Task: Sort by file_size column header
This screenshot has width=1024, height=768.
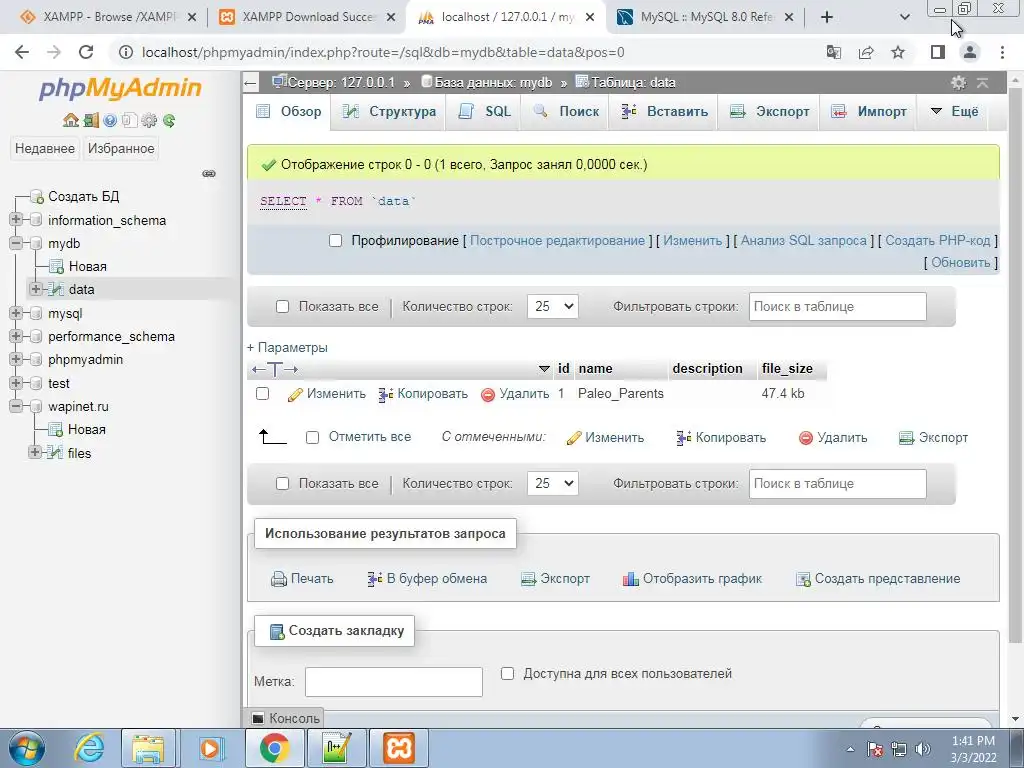Action: point(787,368)
